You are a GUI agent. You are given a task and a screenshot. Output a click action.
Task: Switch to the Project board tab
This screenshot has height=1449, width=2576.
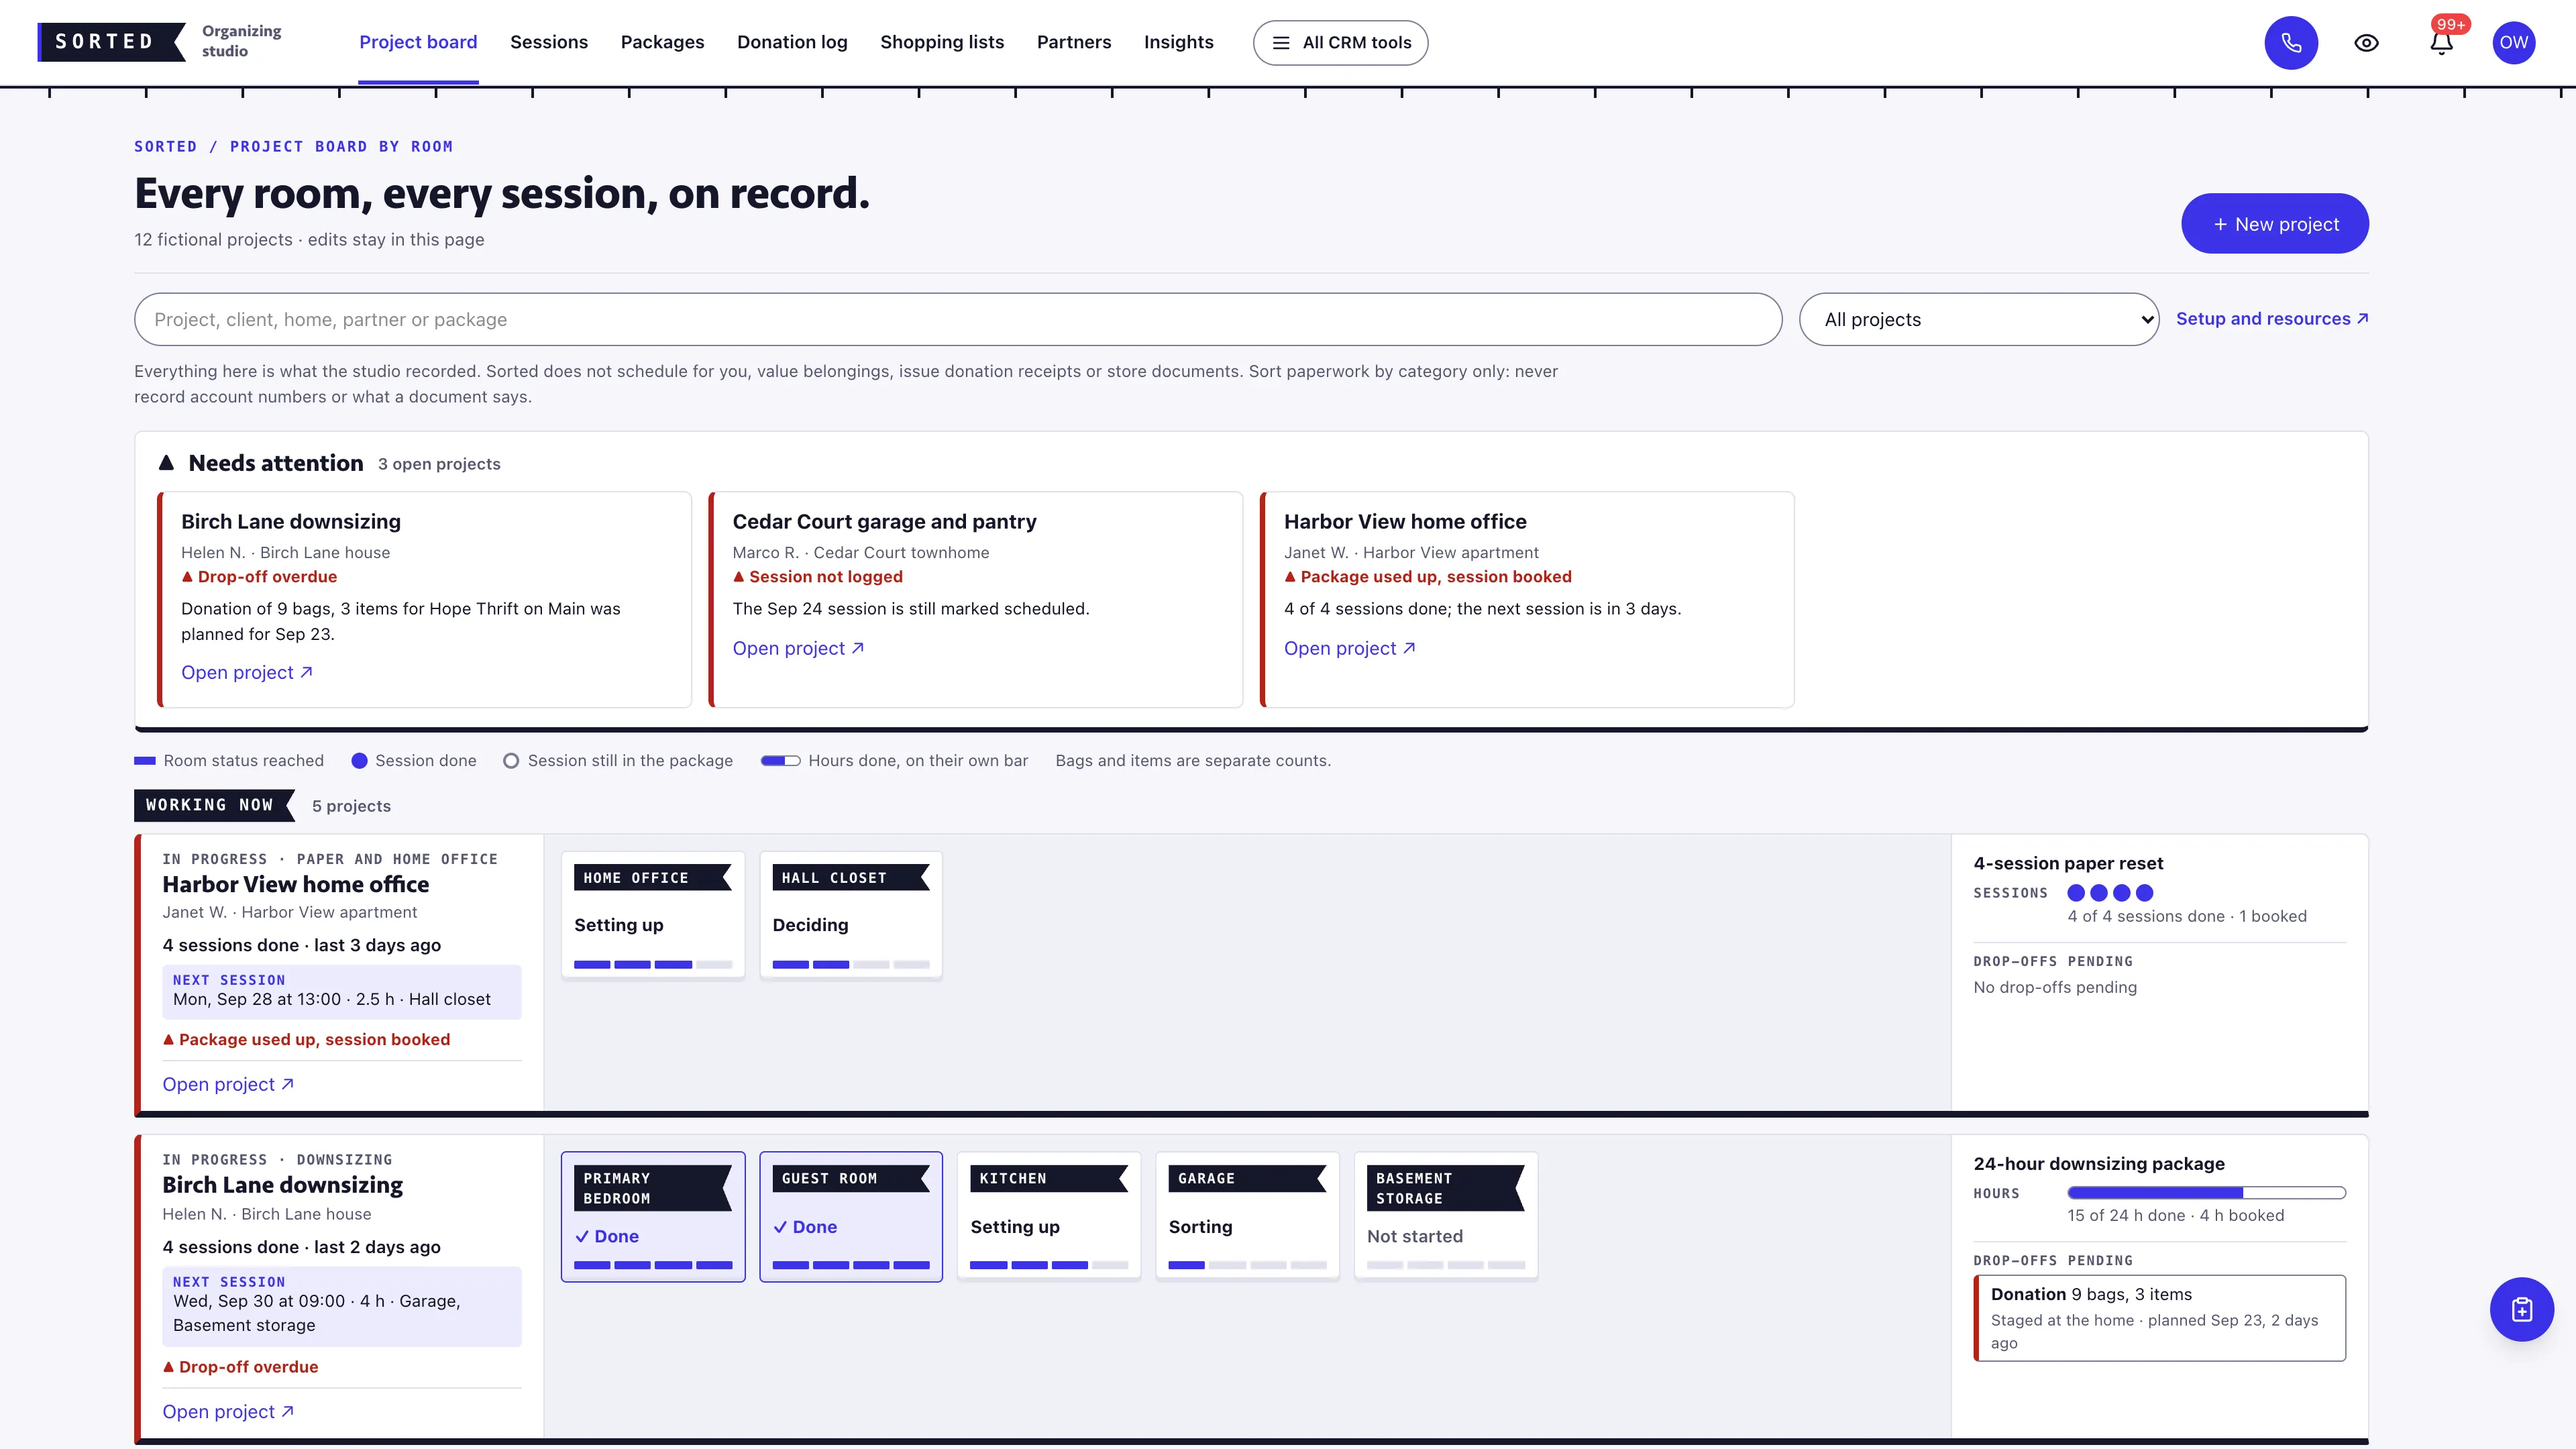[418, 42]
